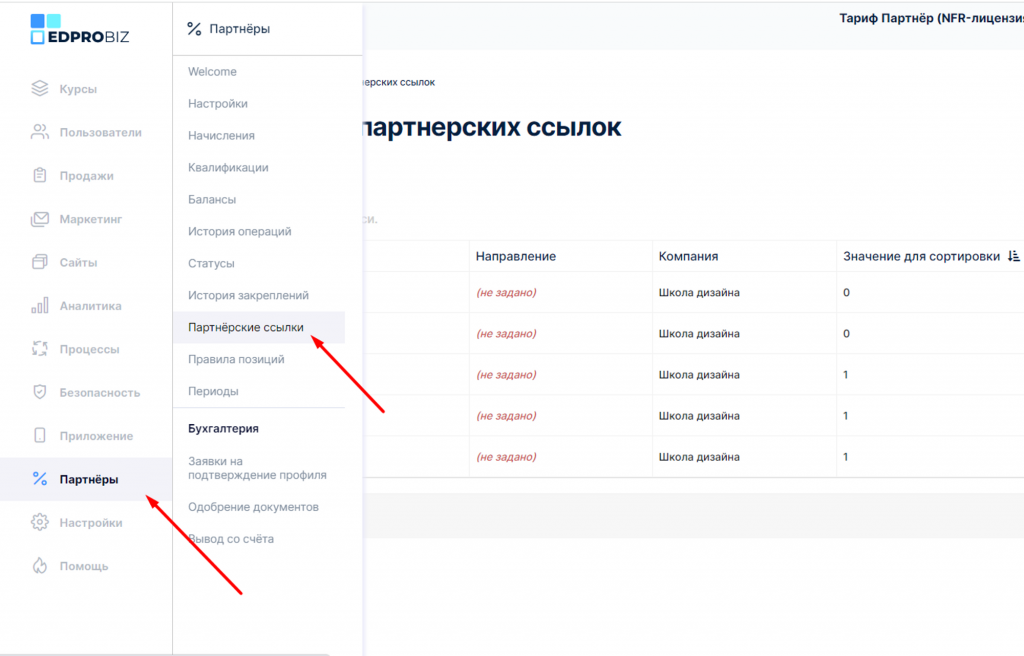The image size is (1024, 656).
Task: Click the Безопасность shield icon
Action: tap(40, 392)
